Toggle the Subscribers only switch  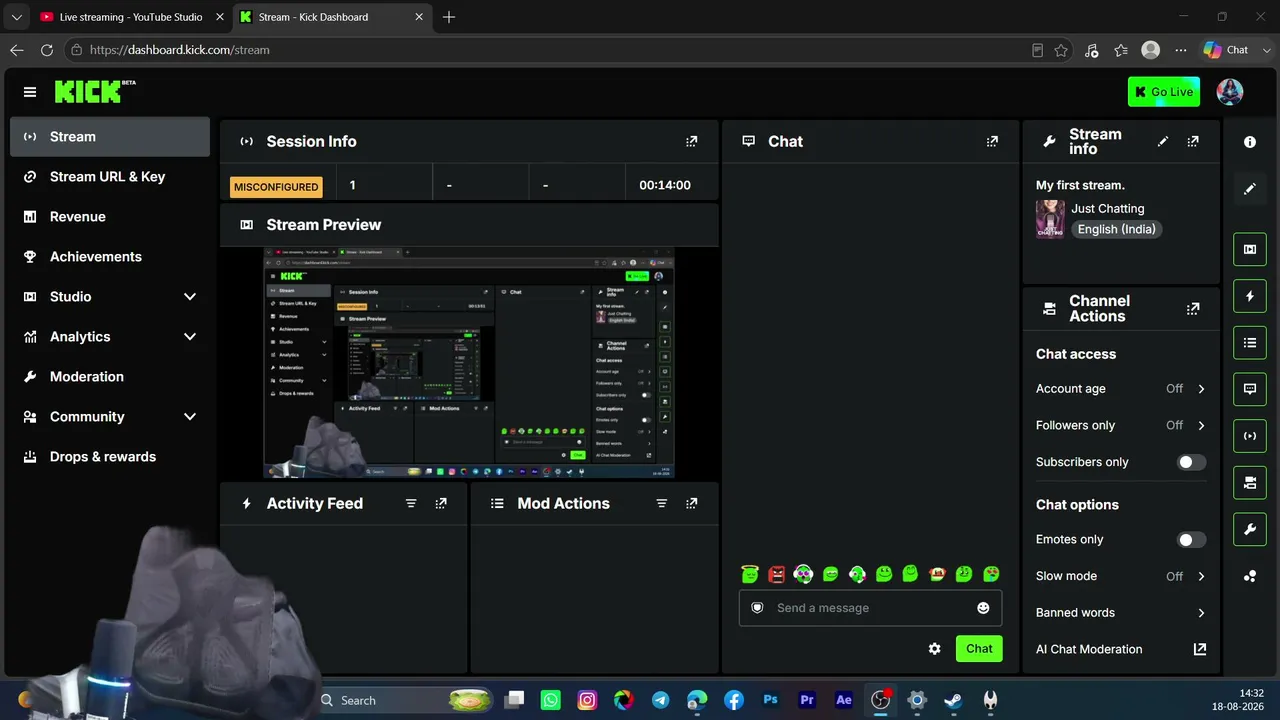tap(1191, 462)
